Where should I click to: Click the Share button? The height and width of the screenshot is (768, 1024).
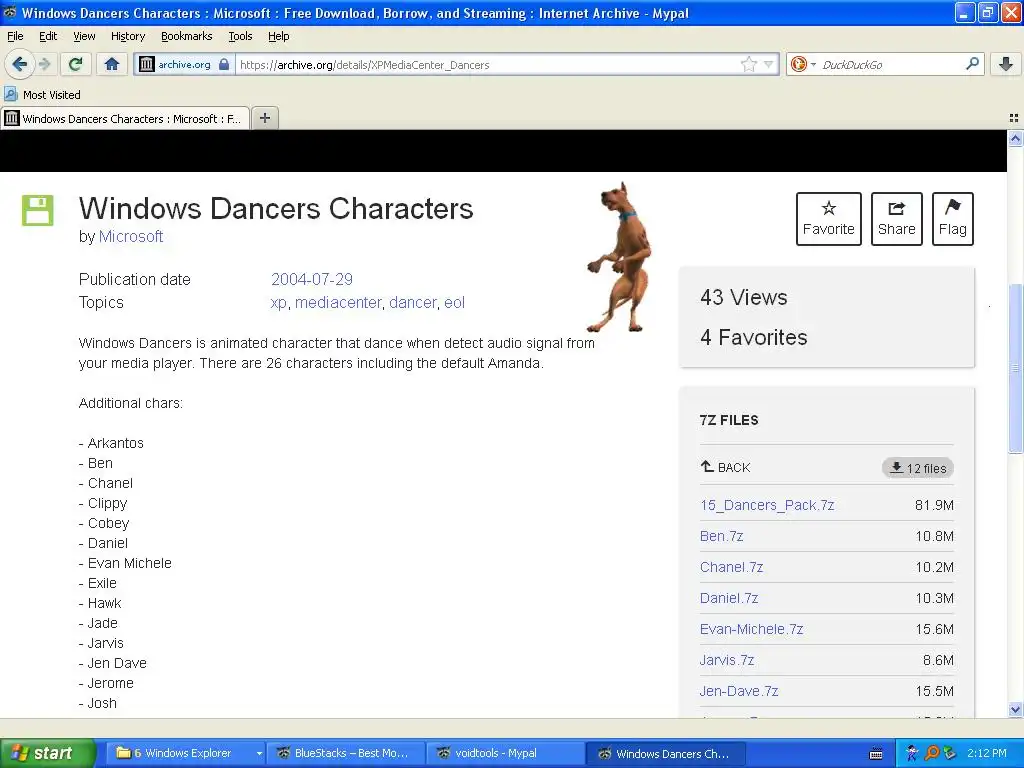tap(896, 219)
